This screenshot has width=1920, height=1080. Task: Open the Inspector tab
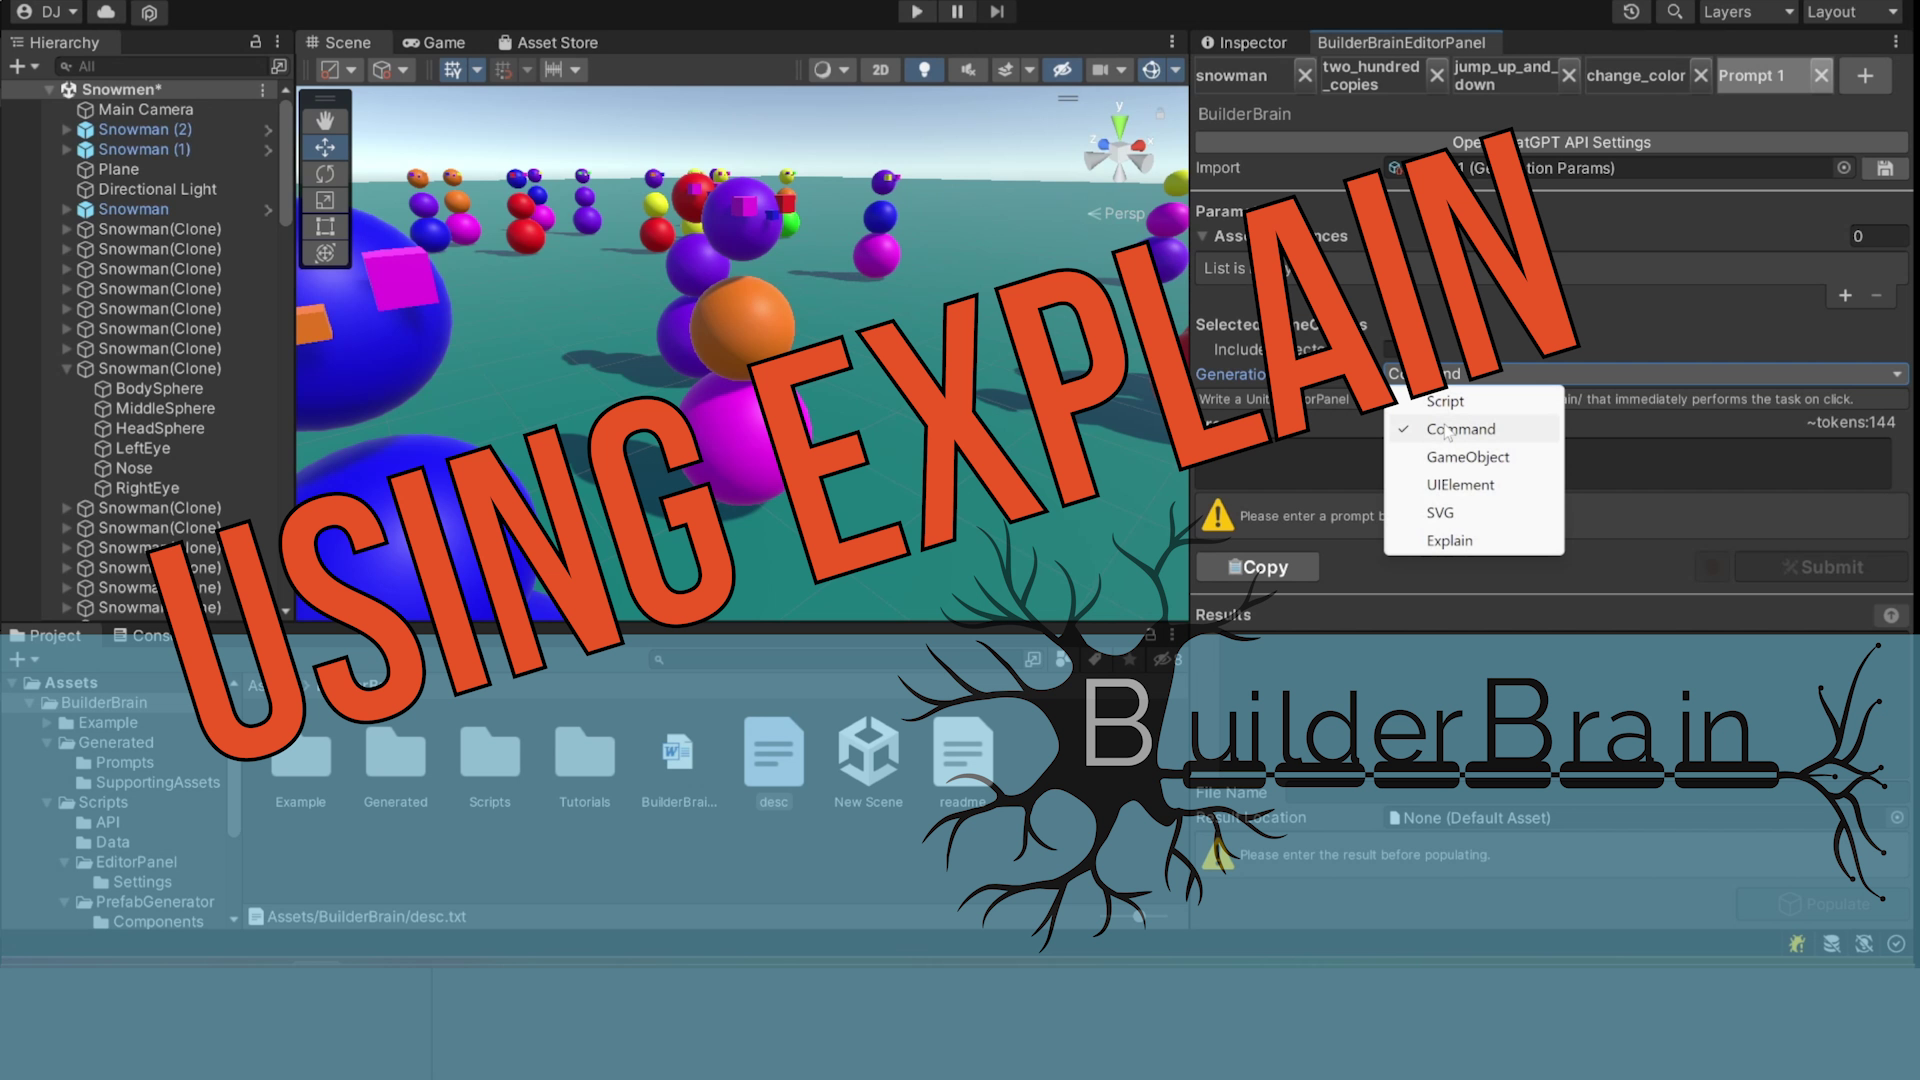pyautogui.click(x=1244, y=42)
